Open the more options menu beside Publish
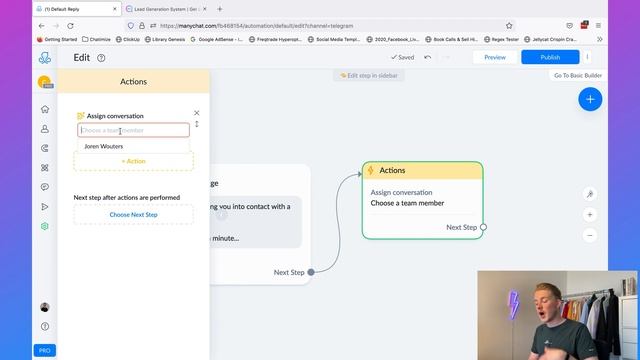Image resolution: width=640 pixels, height=360 pixels. [587, 57]
